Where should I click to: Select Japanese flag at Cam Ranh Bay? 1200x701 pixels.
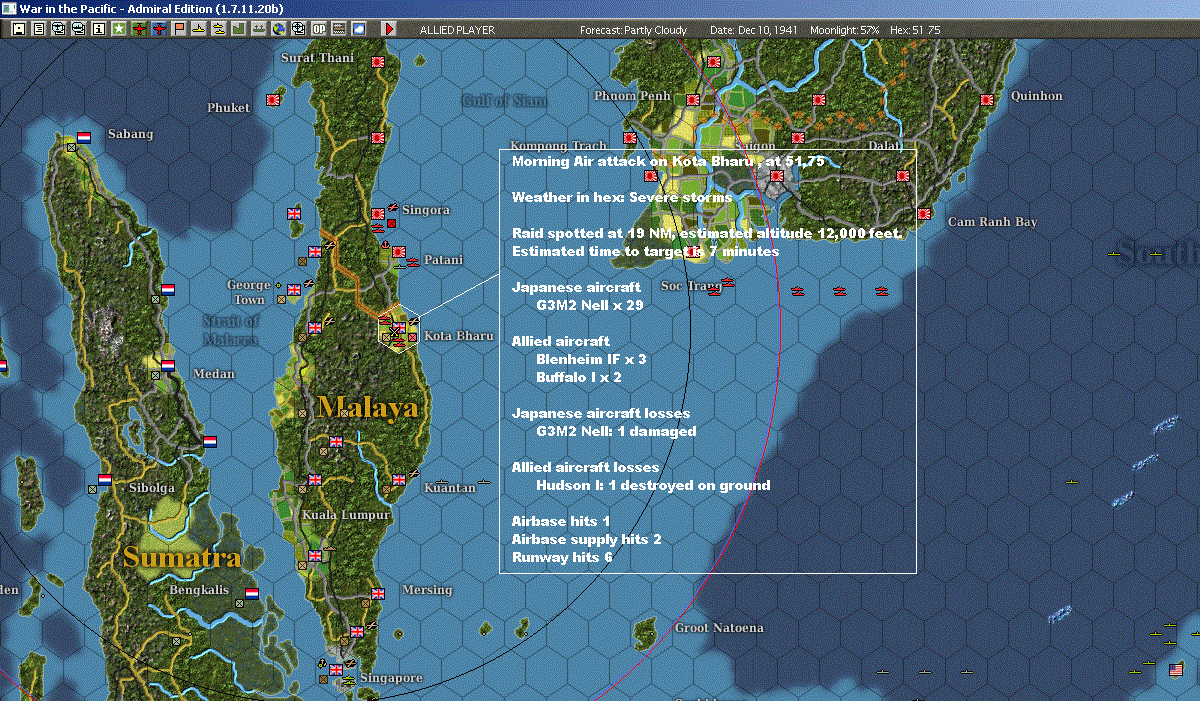[x=924, y=214]
